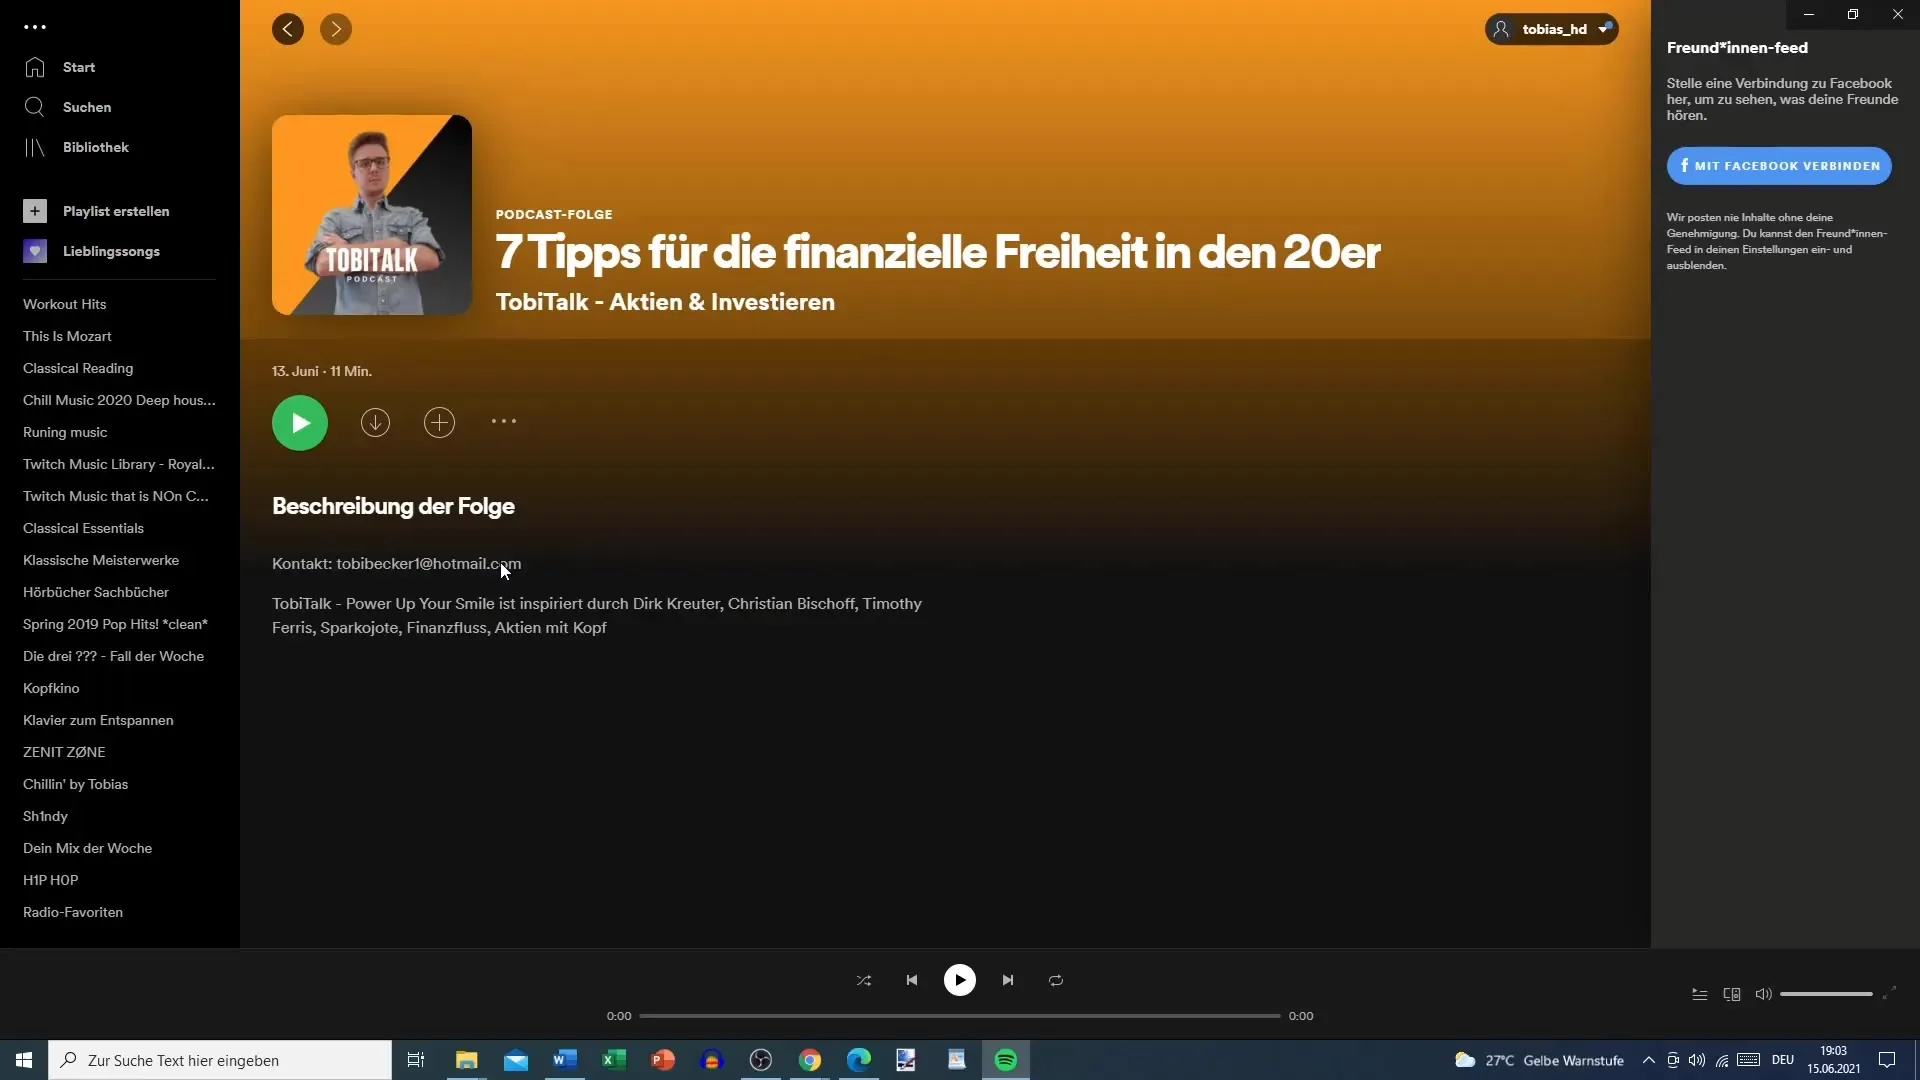Open the three-dot app menu

tap(35, 27)
